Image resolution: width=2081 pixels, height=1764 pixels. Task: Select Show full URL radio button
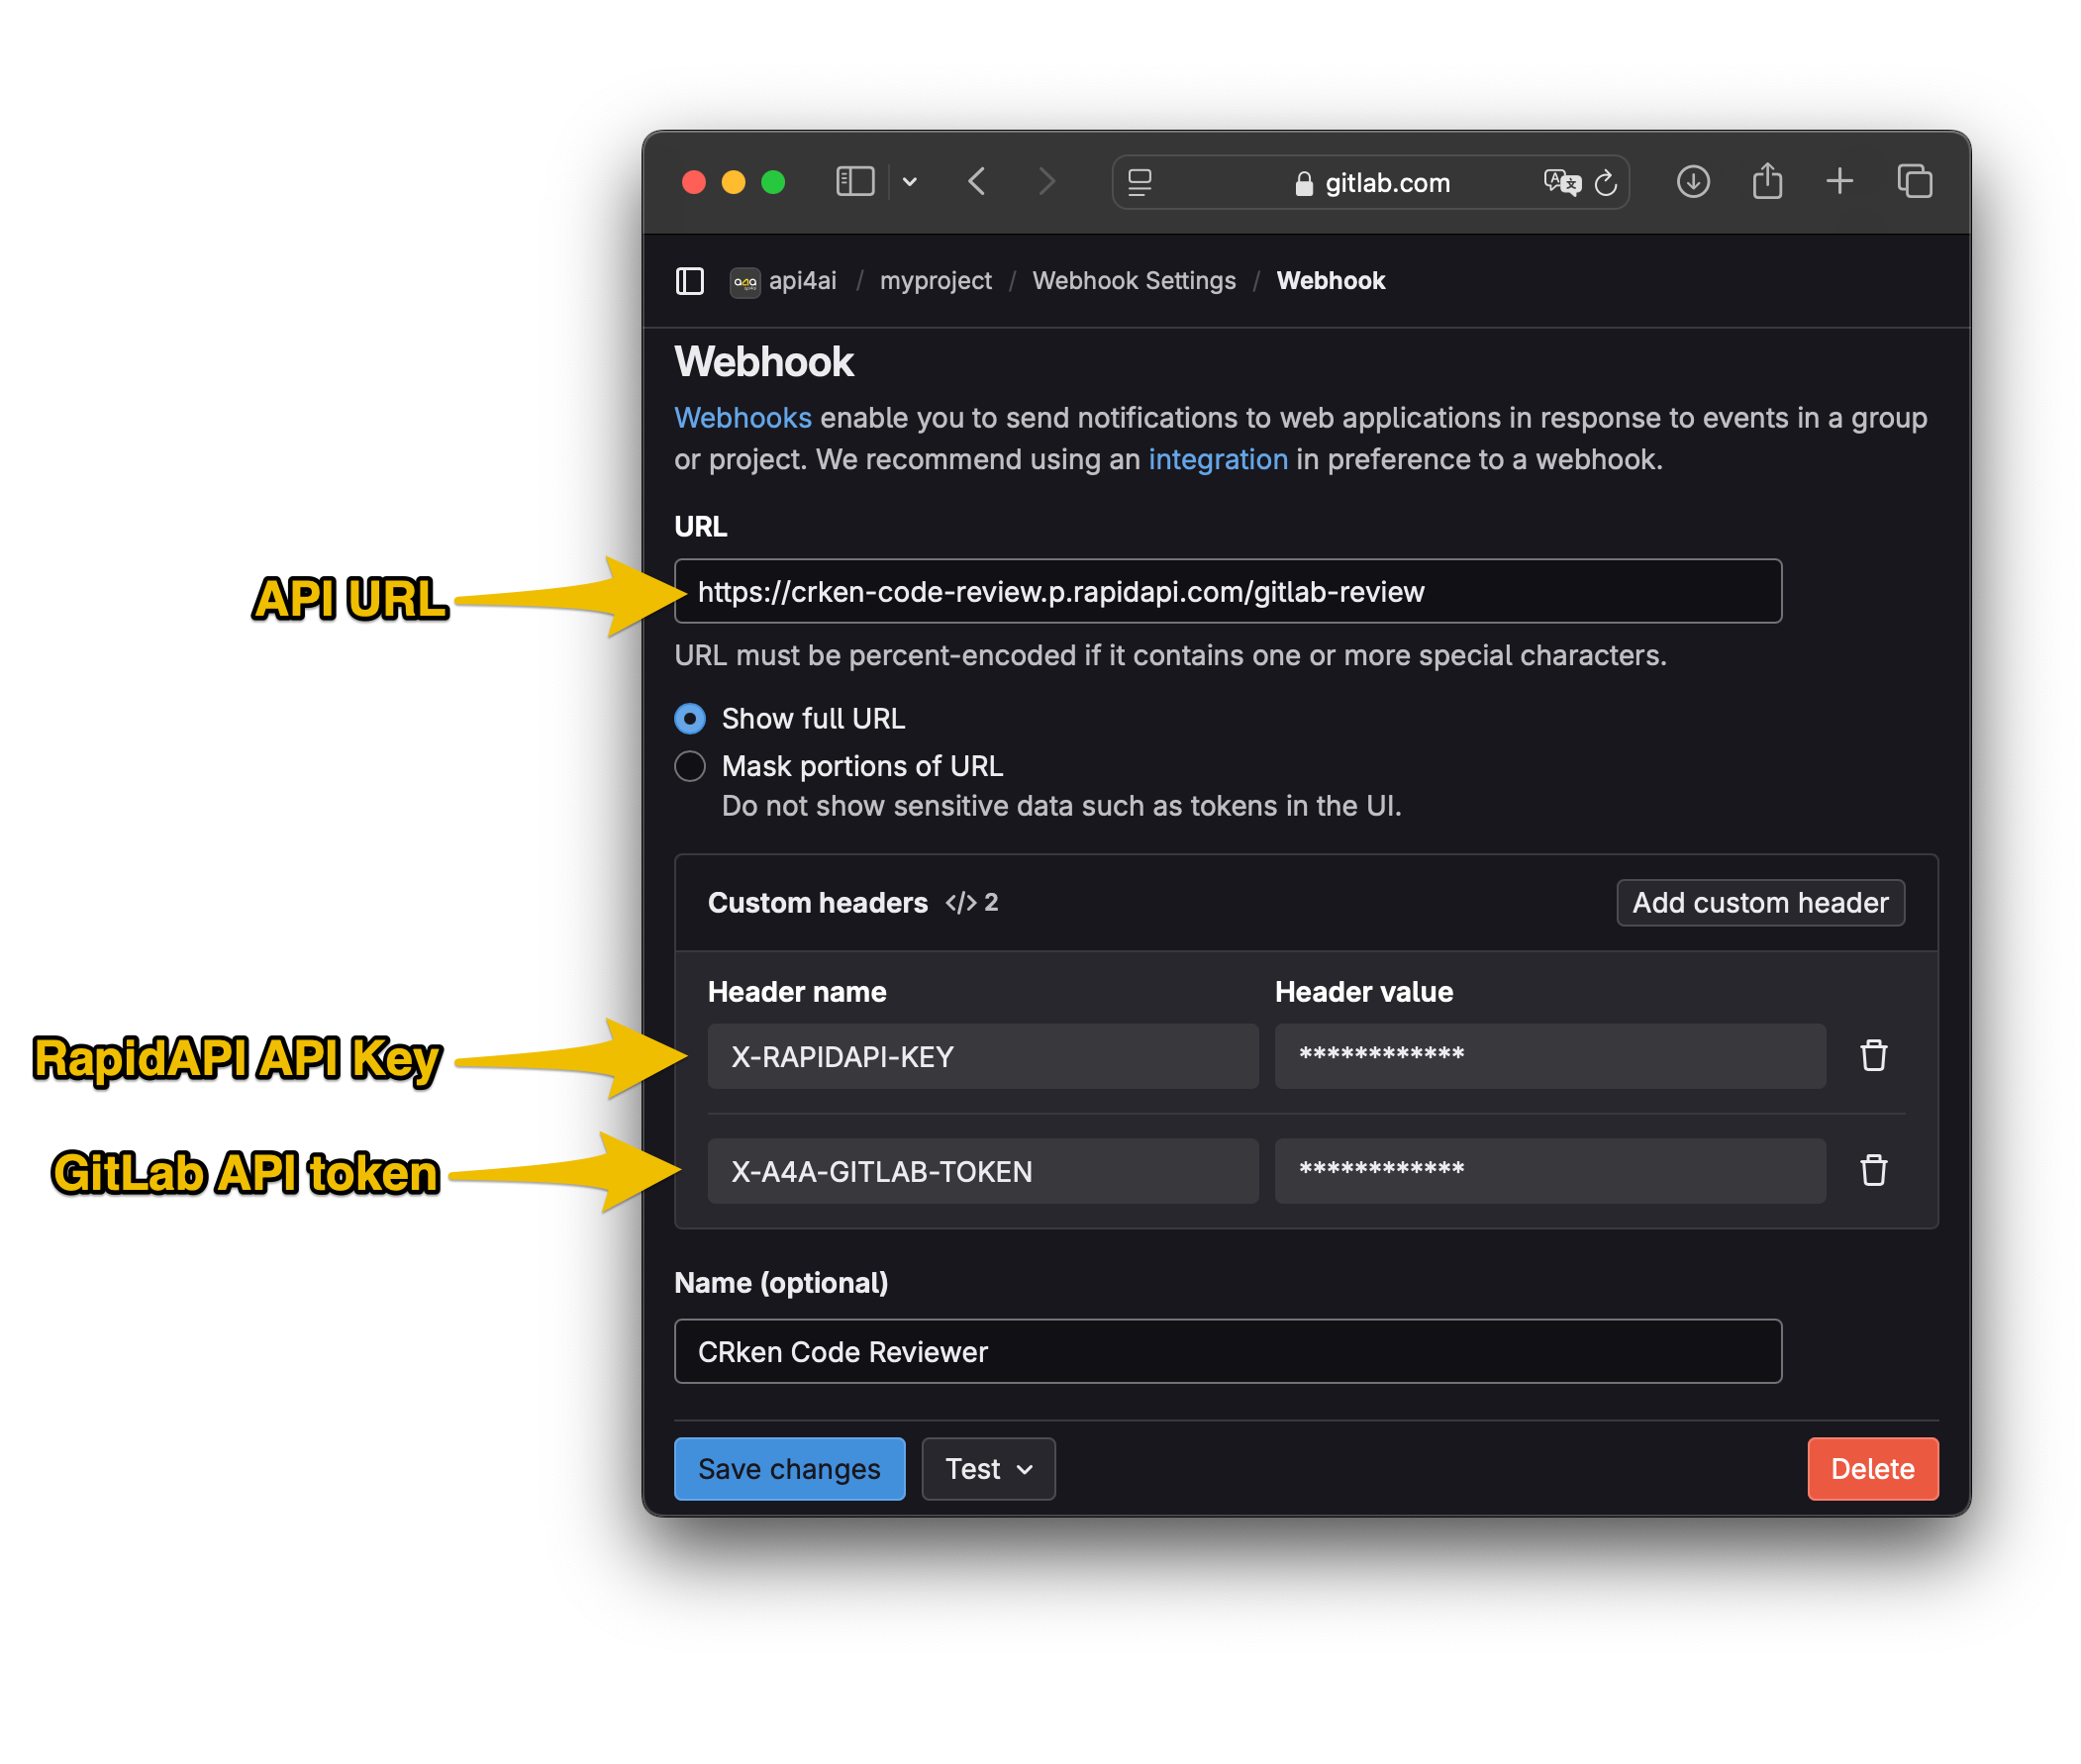689,719
